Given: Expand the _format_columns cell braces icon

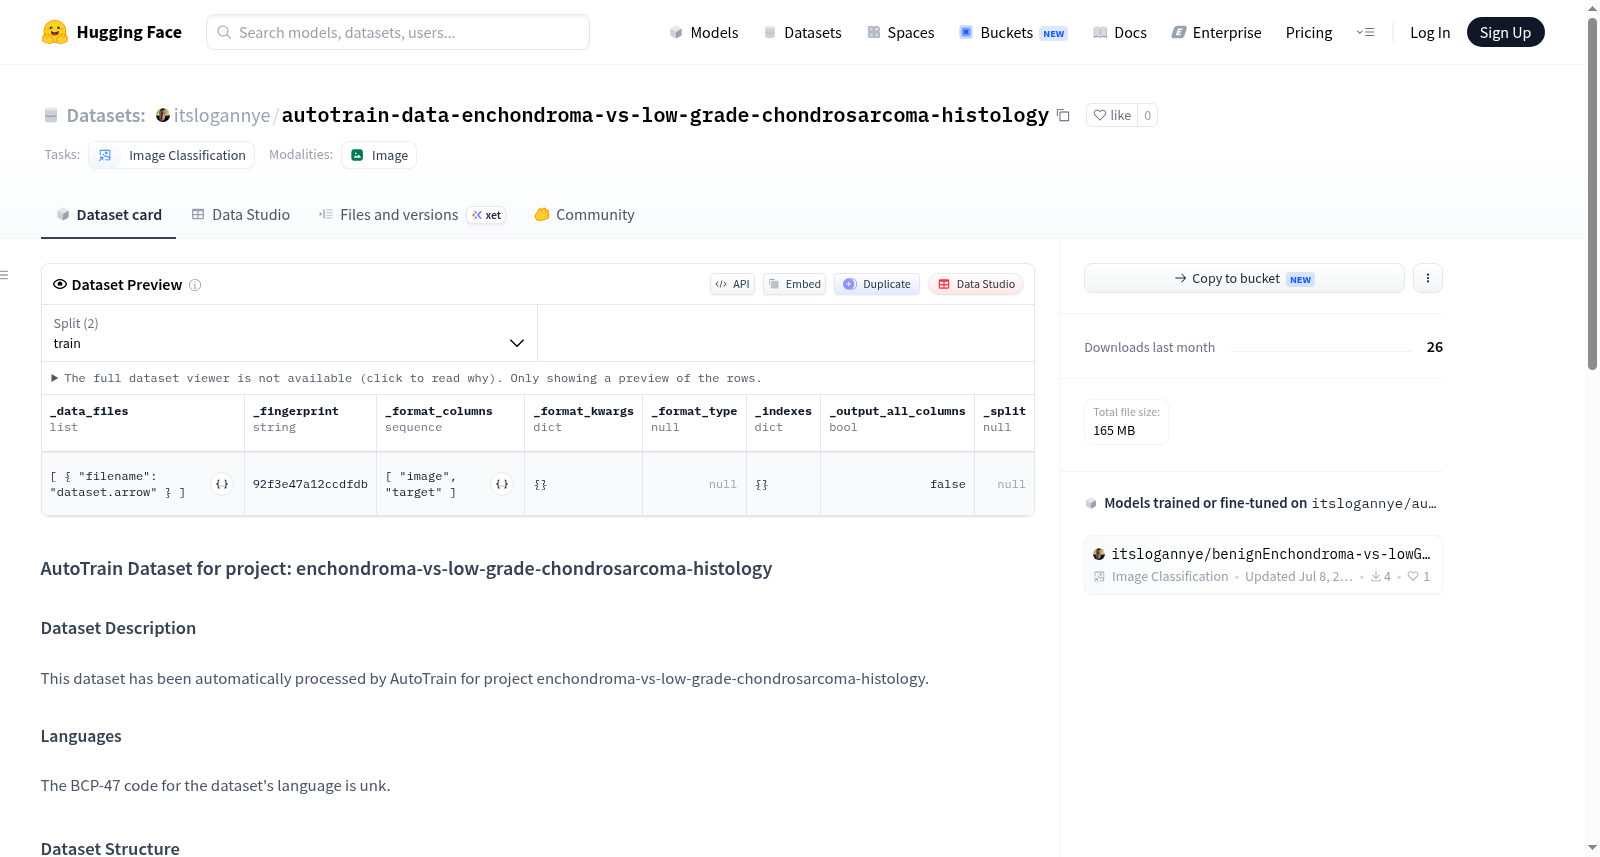Looking at the screenshot, I should click(x=502, y=484).
